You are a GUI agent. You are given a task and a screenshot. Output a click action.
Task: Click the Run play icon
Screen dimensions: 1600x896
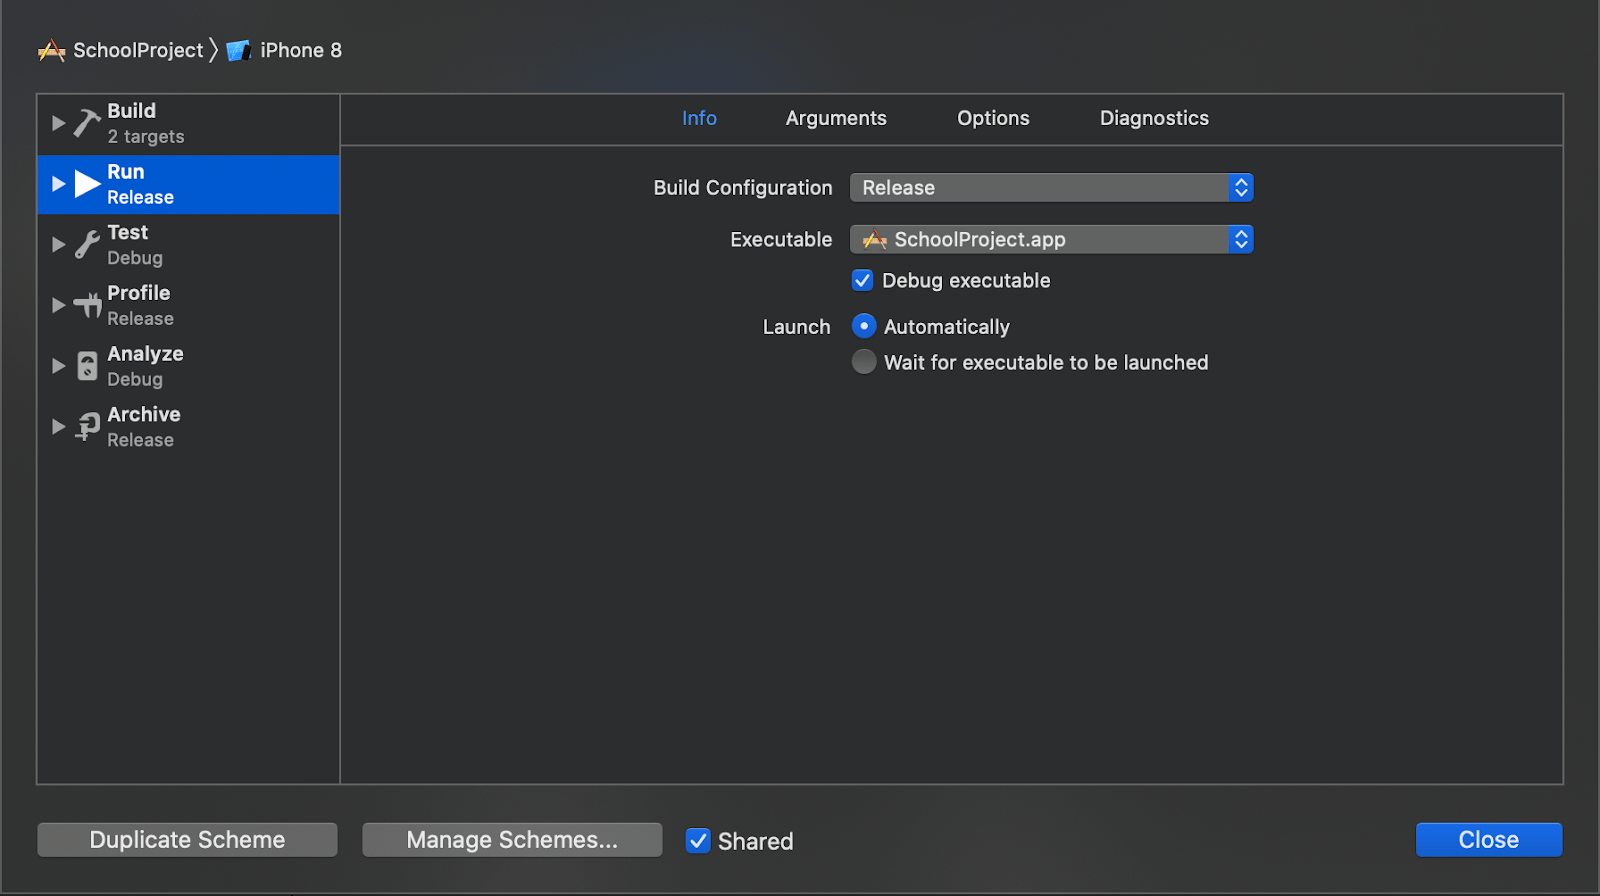point(88,184)
